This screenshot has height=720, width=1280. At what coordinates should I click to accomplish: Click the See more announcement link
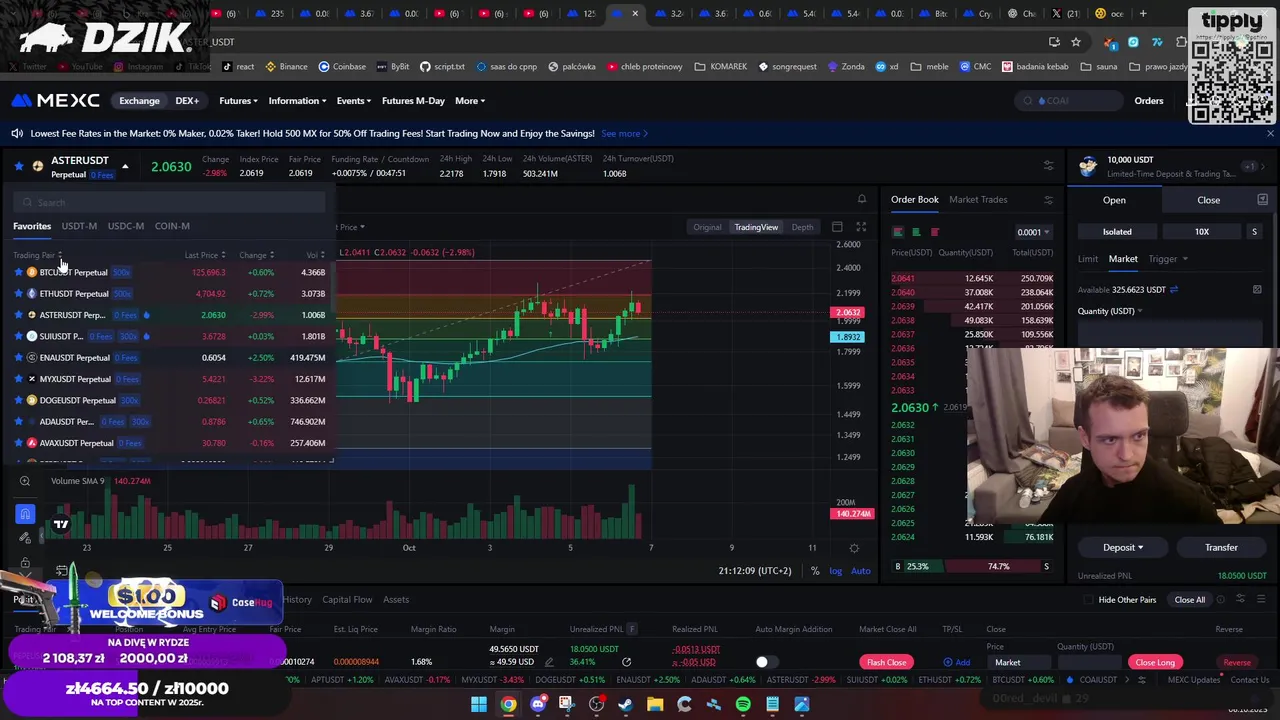tap(624, 133)
